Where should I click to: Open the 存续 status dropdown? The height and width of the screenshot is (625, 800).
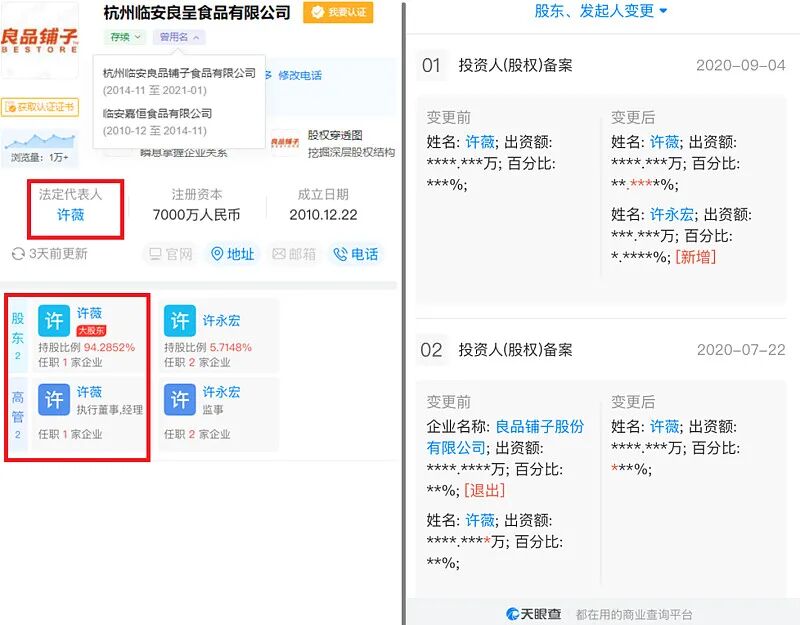click(126, 37)
